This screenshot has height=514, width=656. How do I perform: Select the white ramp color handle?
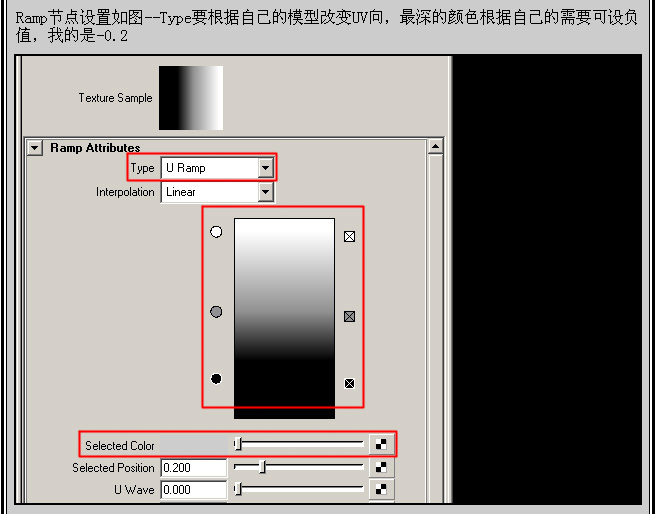[216, 232]
